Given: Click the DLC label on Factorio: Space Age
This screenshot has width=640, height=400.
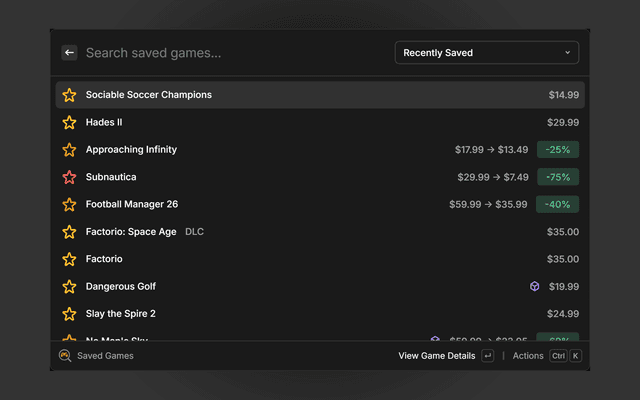Looking at the screenshot, I should pos(194,232).
